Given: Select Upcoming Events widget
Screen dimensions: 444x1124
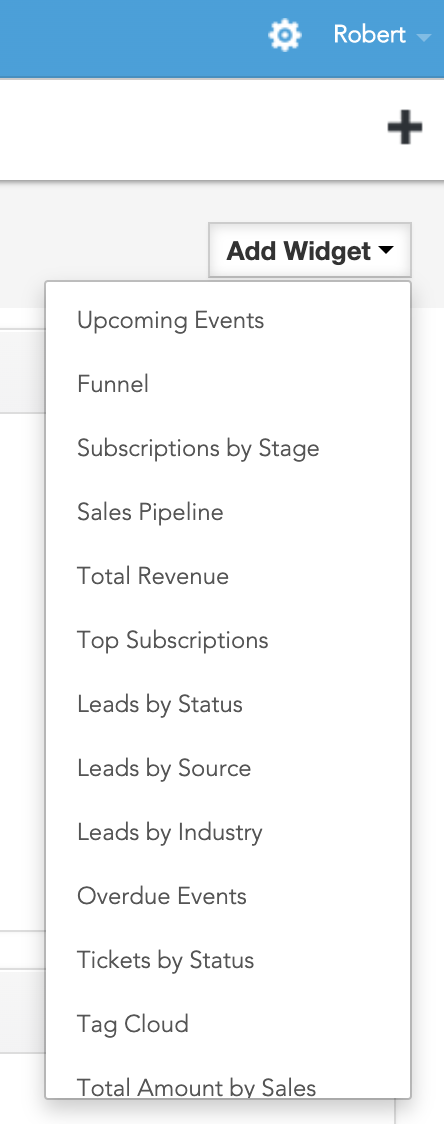Looking at the screenshot, I should (171, 320).
